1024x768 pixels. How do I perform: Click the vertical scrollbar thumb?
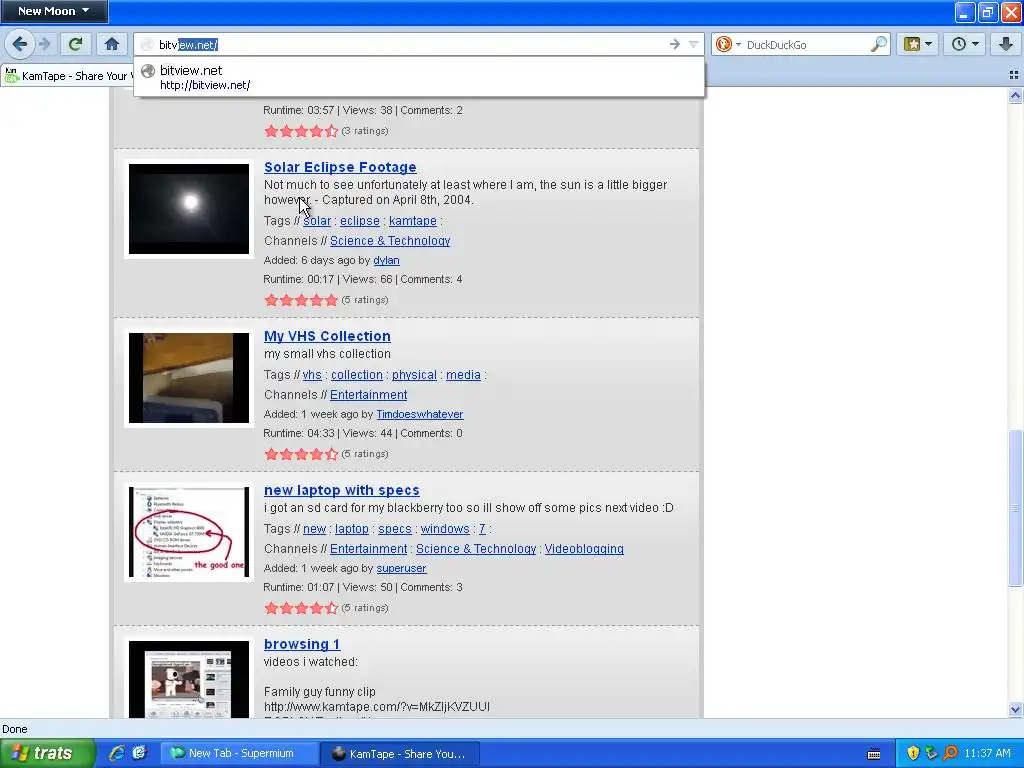click(1015, 508)
